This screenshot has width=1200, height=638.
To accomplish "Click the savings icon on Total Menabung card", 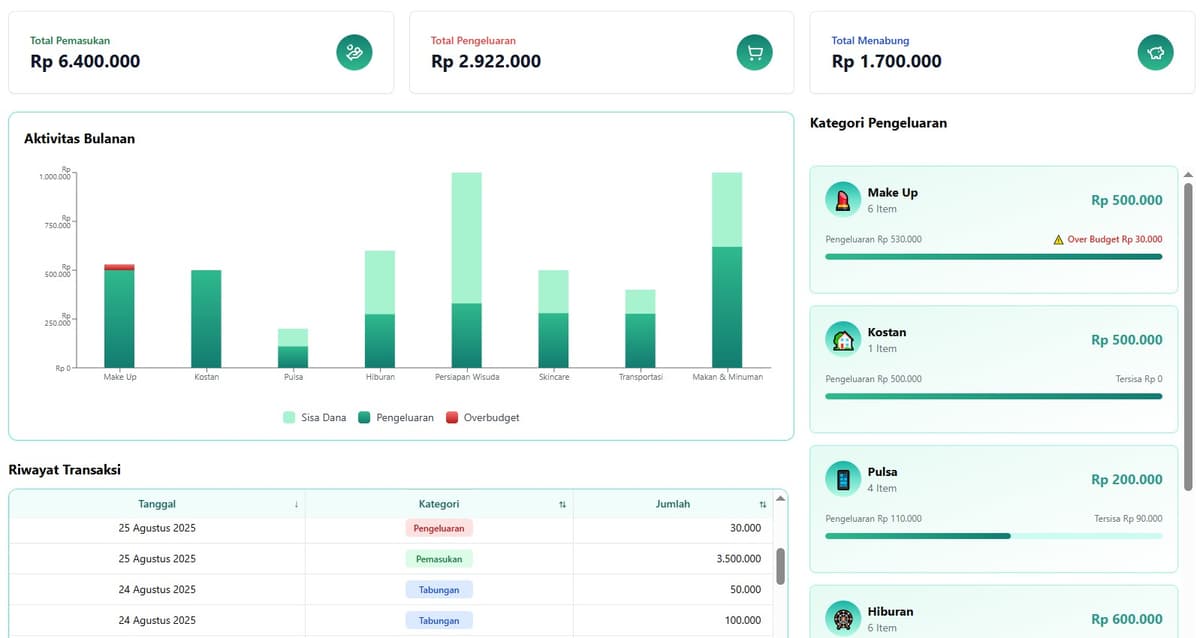I will click(1156, 52).
